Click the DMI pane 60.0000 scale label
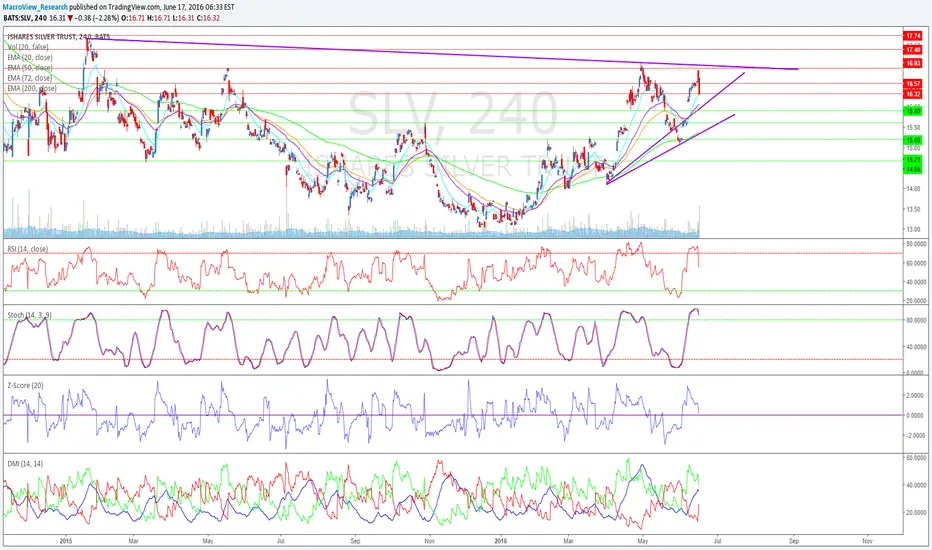932x550 pixels. pos(916,458)
